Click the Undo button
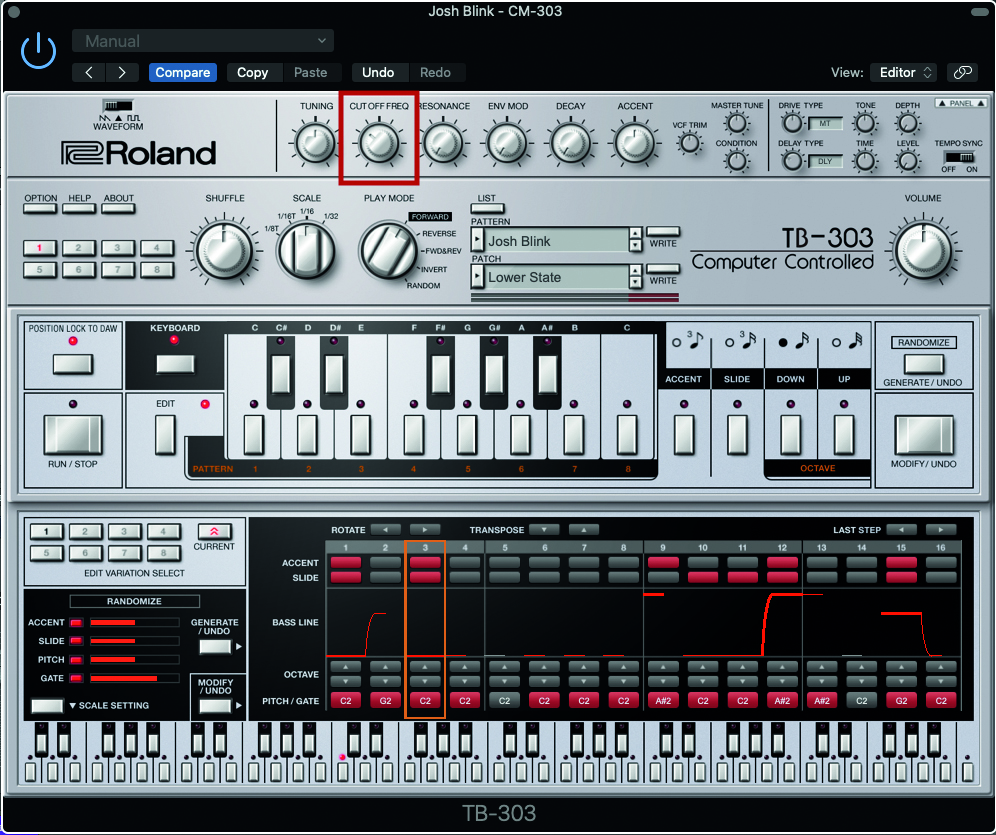 pyautogui.click(x=378, y=72)
